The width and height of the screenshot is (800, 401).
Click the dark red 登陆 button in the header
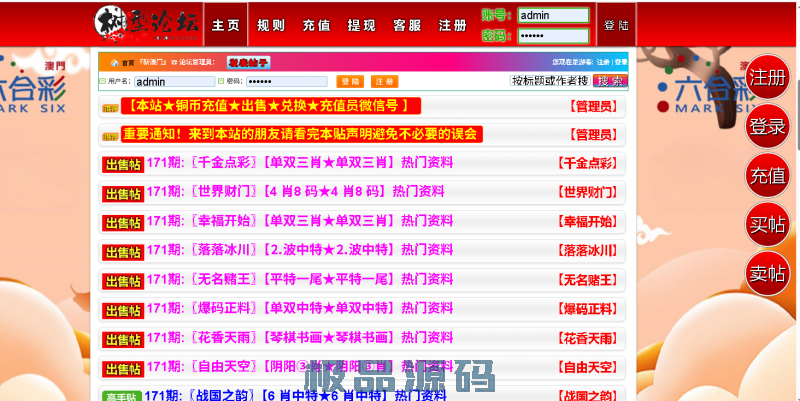[x=616, y=25]
